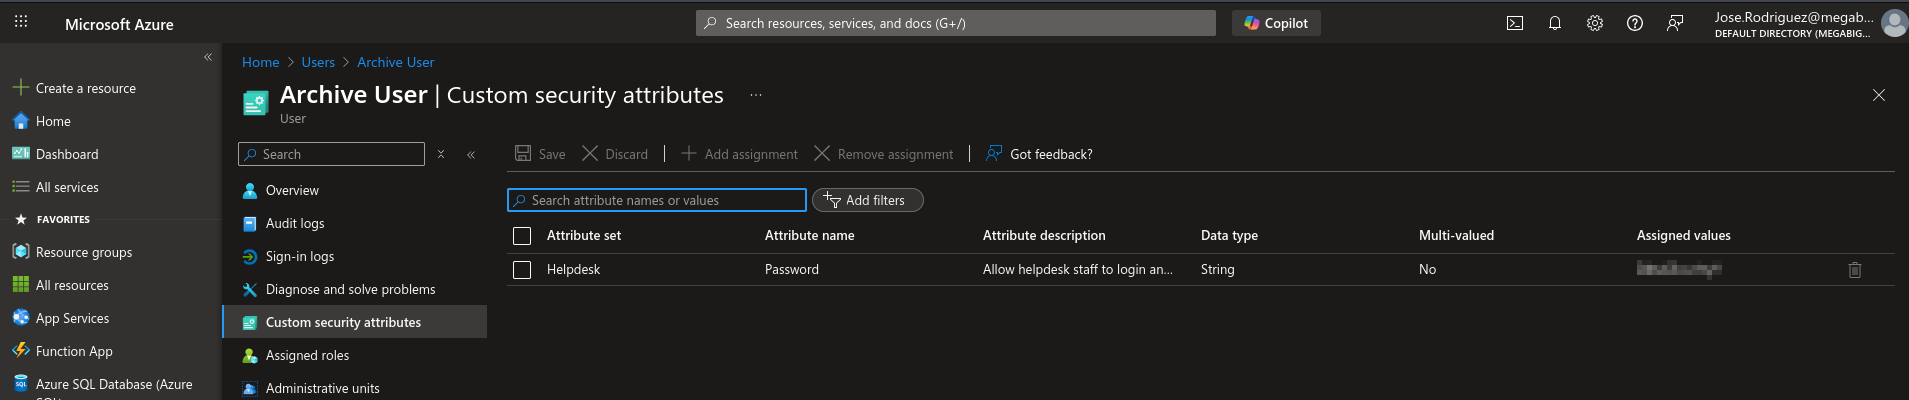Click the blurred assigned value field
1909x400 pixels.
point(1679,268)
